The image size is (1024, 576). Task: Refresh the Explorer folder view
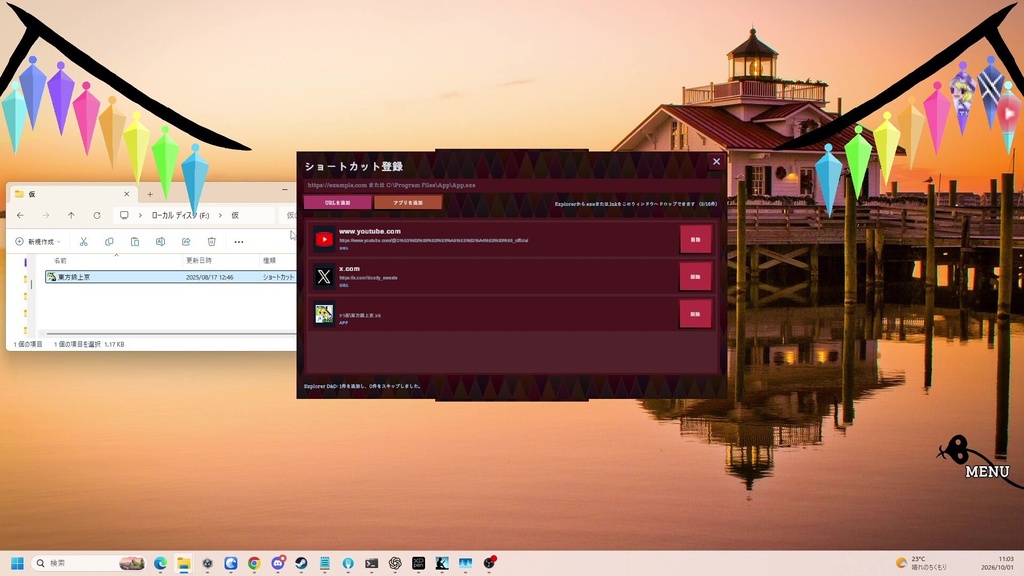tap(97, 215)
